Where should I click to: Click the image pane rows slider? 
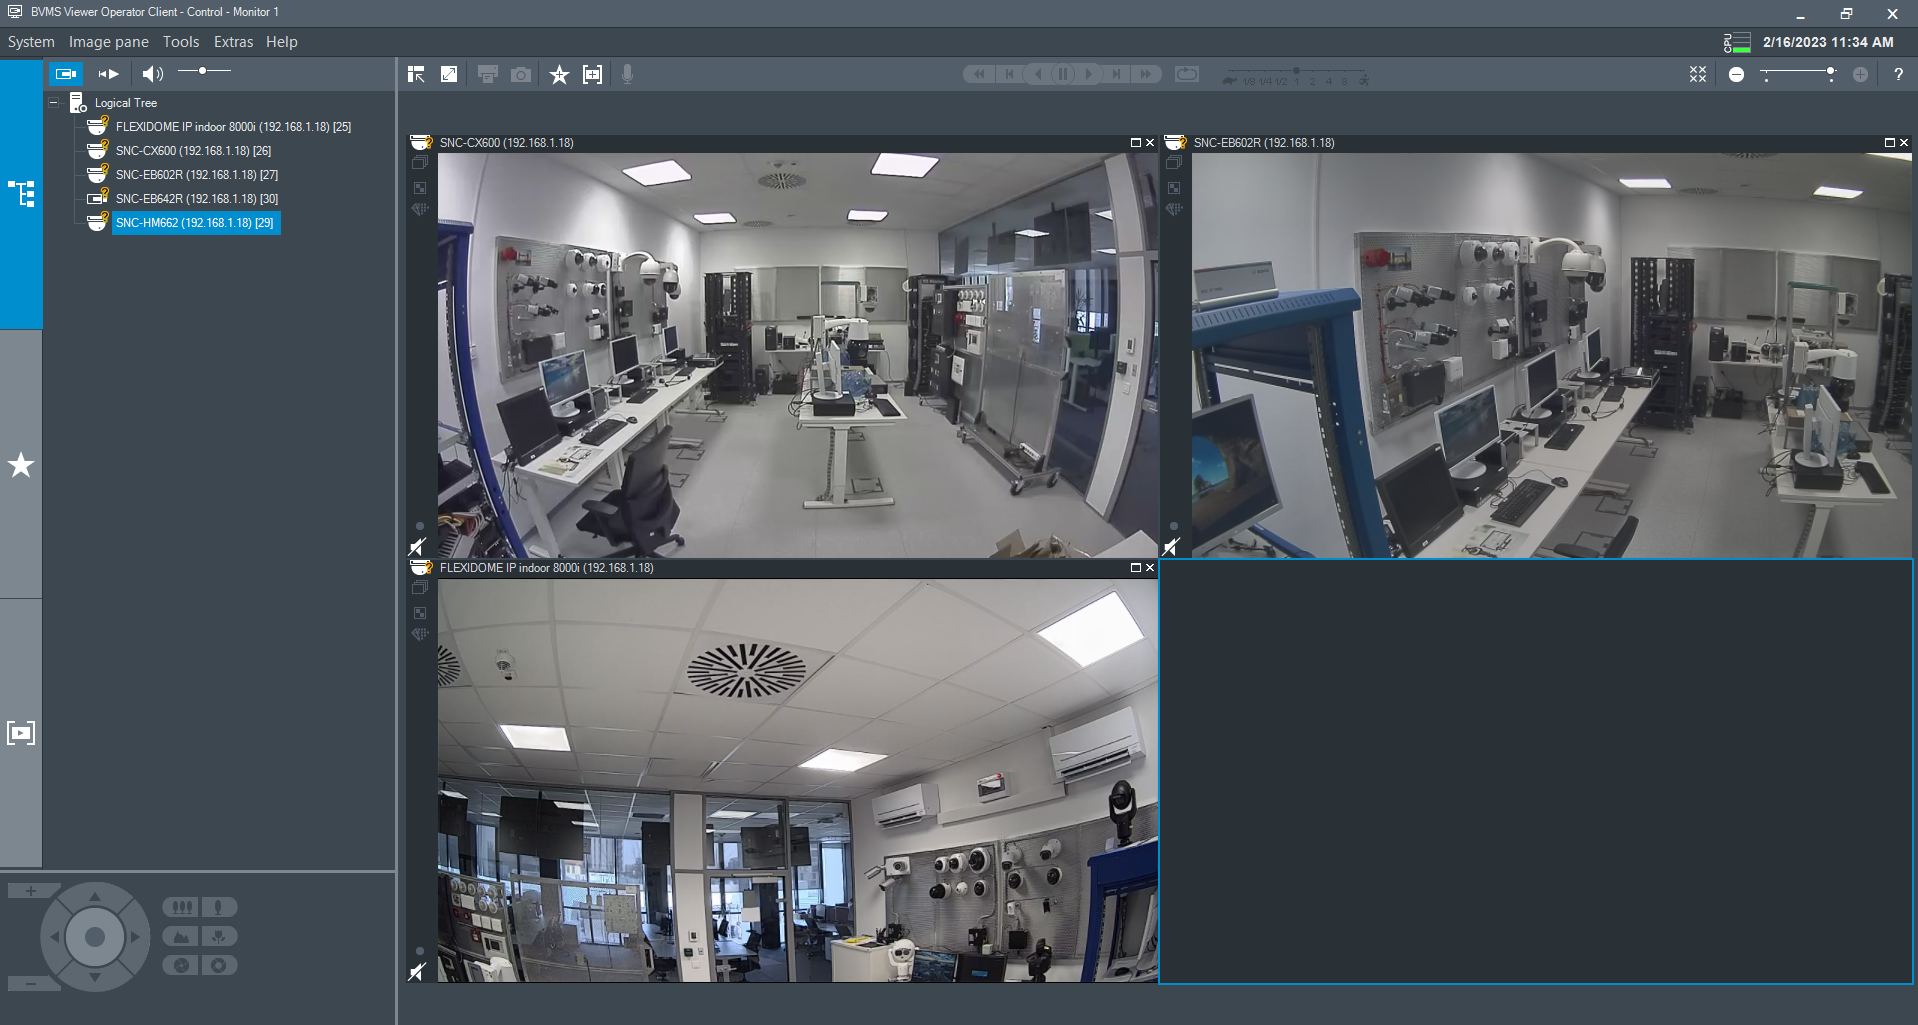(x=1798, y=73)
